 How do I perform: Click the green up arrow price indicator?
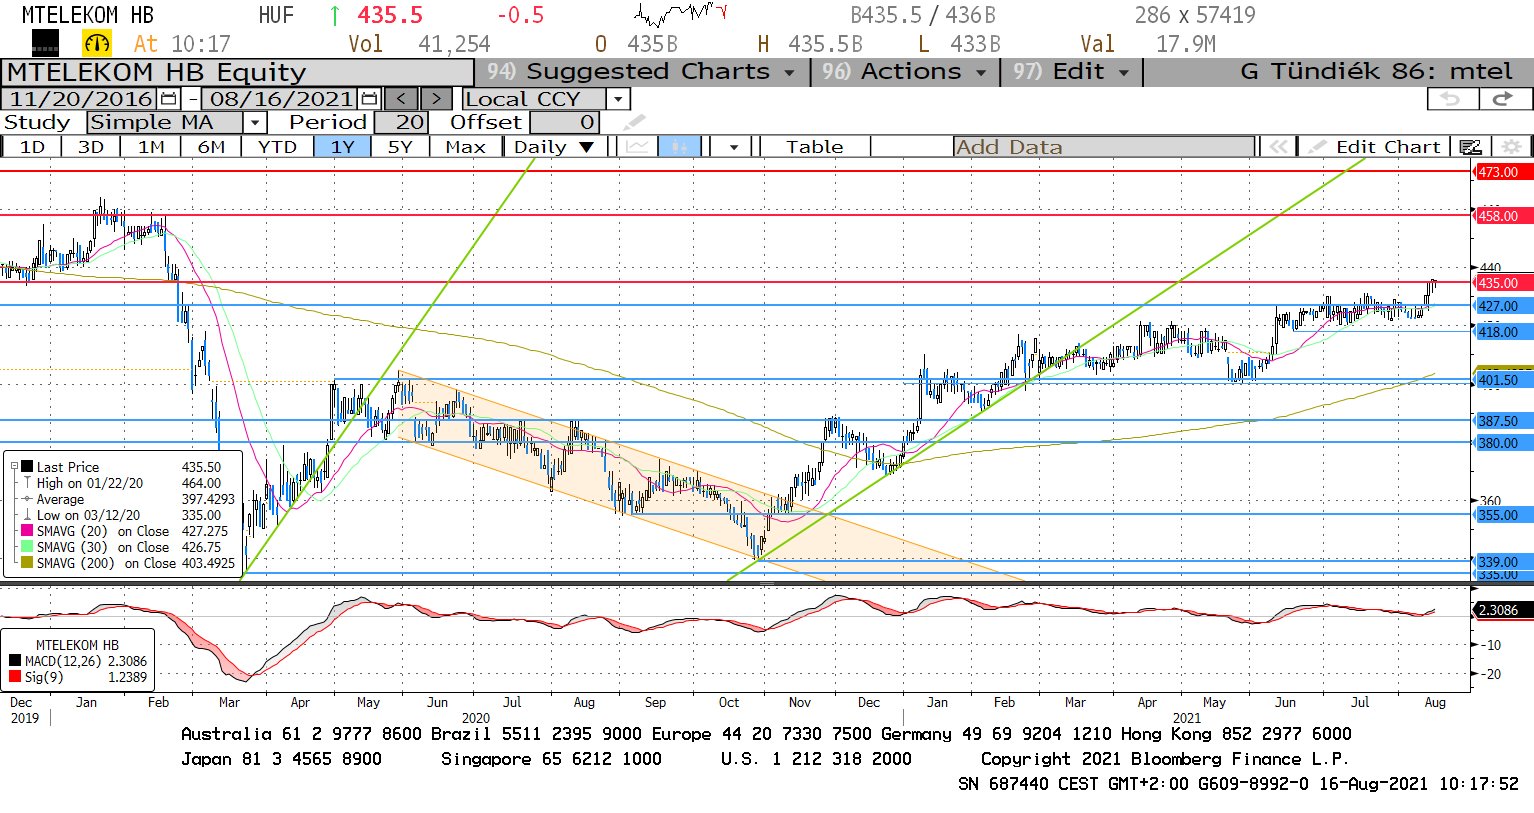(335, 15)
